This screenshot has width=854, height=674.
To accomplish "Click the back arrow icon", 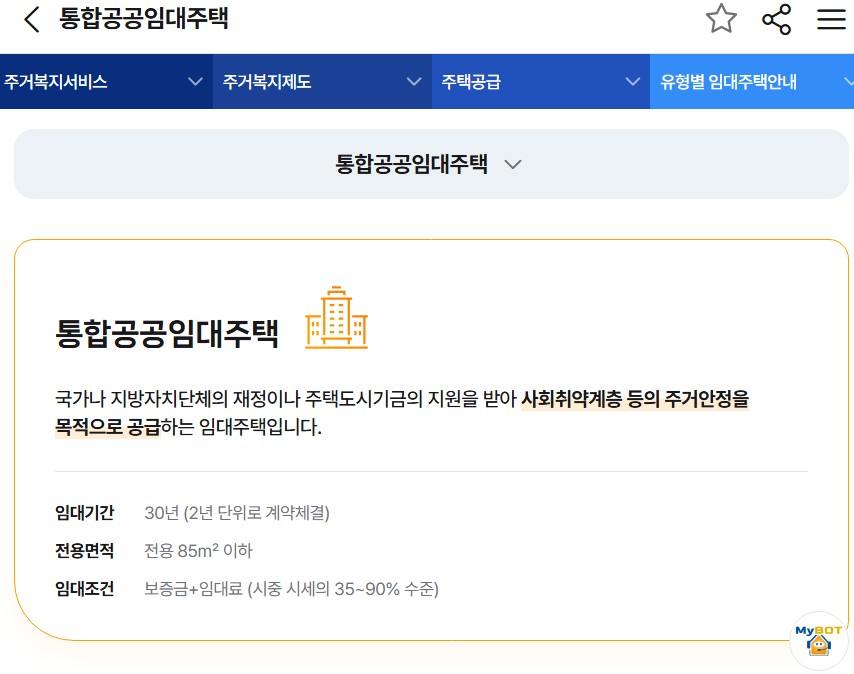I will tap(30, 18).
